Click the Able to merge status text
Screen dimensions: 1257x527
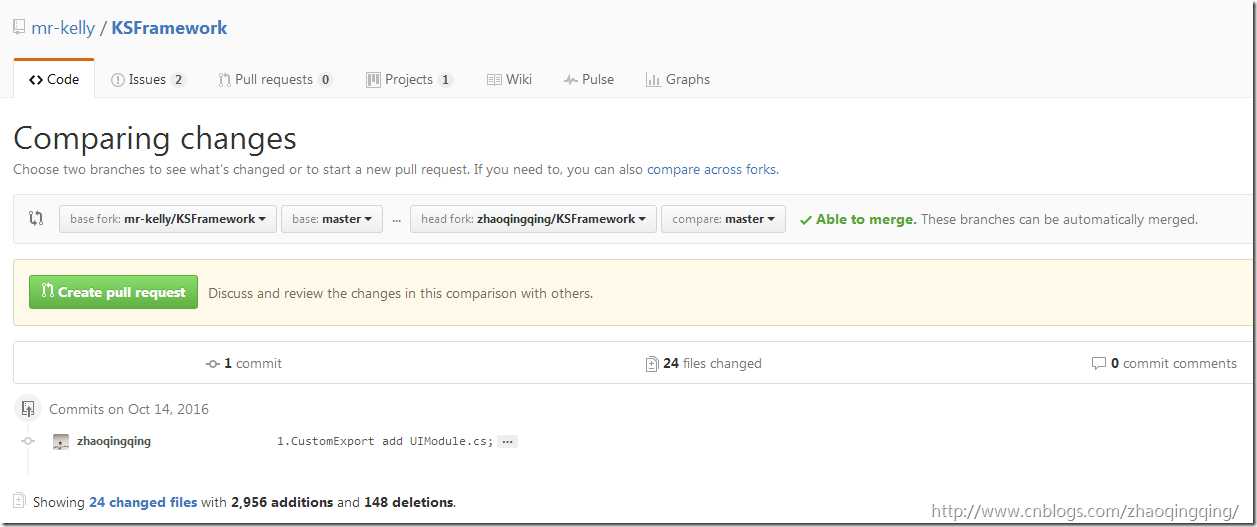pos(866,219)
